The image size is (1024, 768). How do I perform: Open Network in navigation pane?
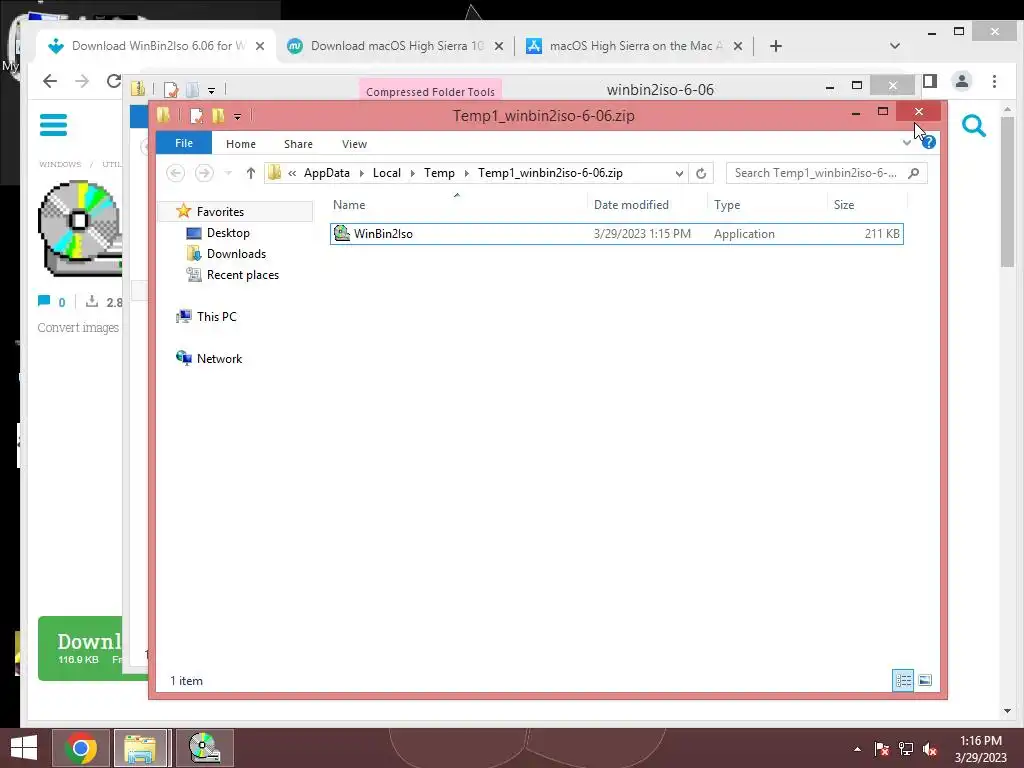click(219, 359)
